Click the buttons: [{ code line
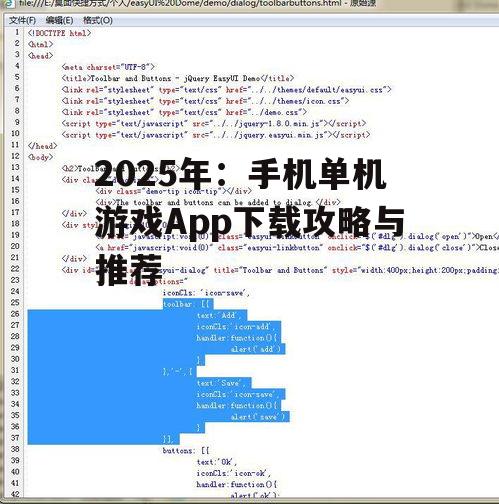Screen dimensions: 499x504 (186, 451)
